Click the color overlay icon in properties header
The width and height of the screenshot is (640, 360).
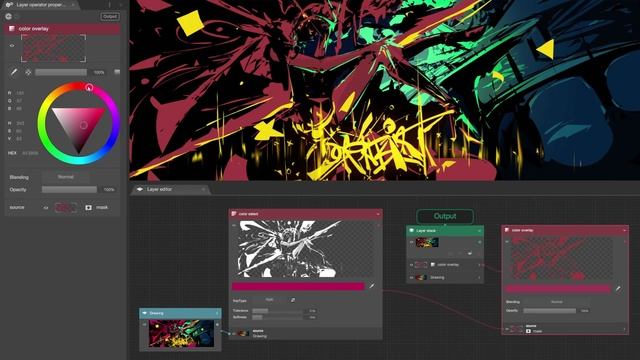11,29
